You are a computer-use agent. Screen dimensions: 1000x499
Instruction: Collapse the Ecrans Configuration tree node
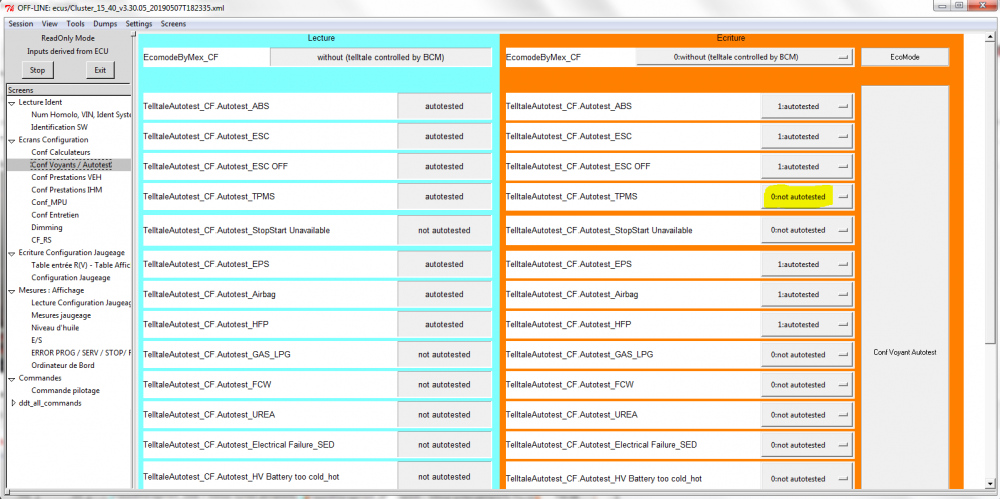(11, 140)
